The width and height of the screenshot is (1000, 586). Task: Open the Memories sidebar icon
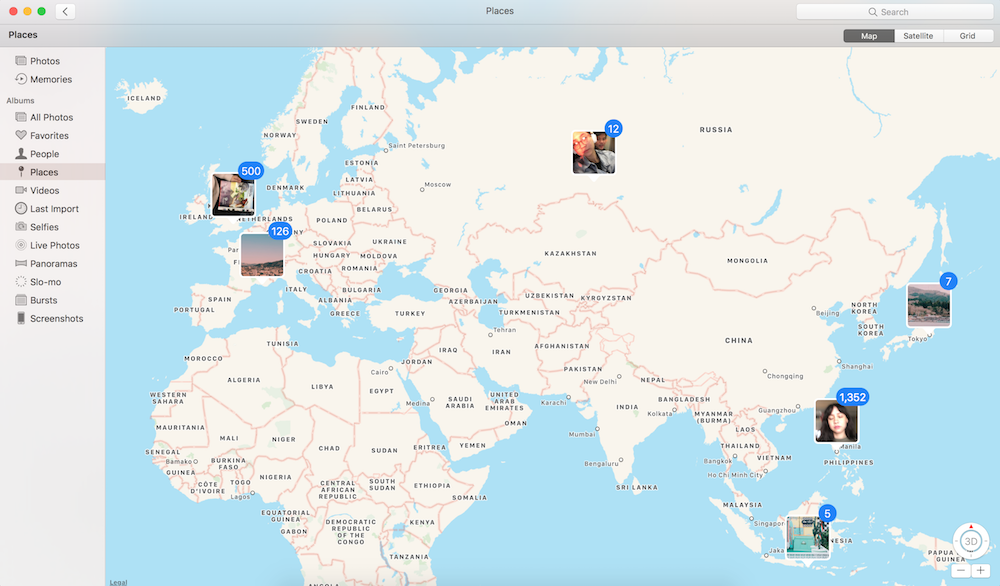[x=21, y=79]
